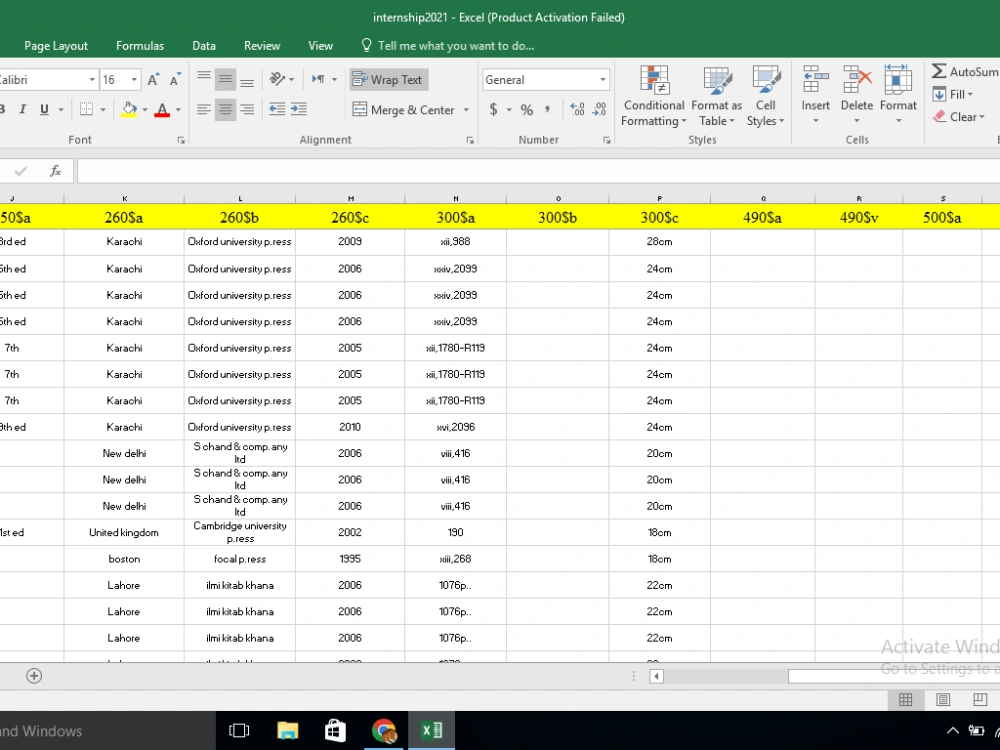The width and height of the screenshot is (1000, 750).
Task: Select Middle Align icon
Action: tap(225, 79)
